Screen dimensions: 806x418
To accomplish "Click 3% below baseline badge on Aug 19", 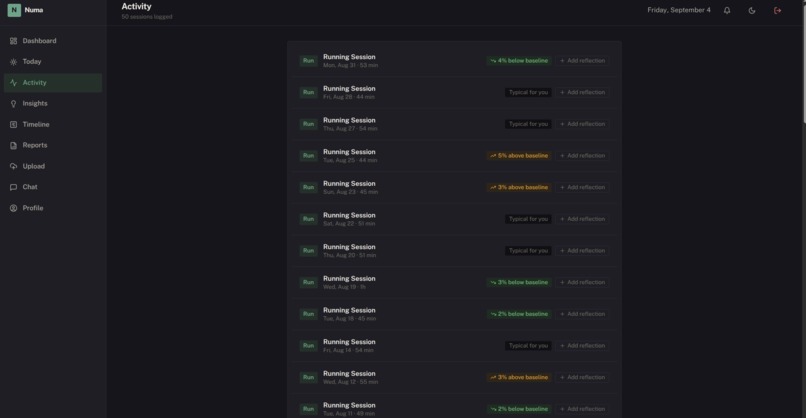I will click(519, 282).
